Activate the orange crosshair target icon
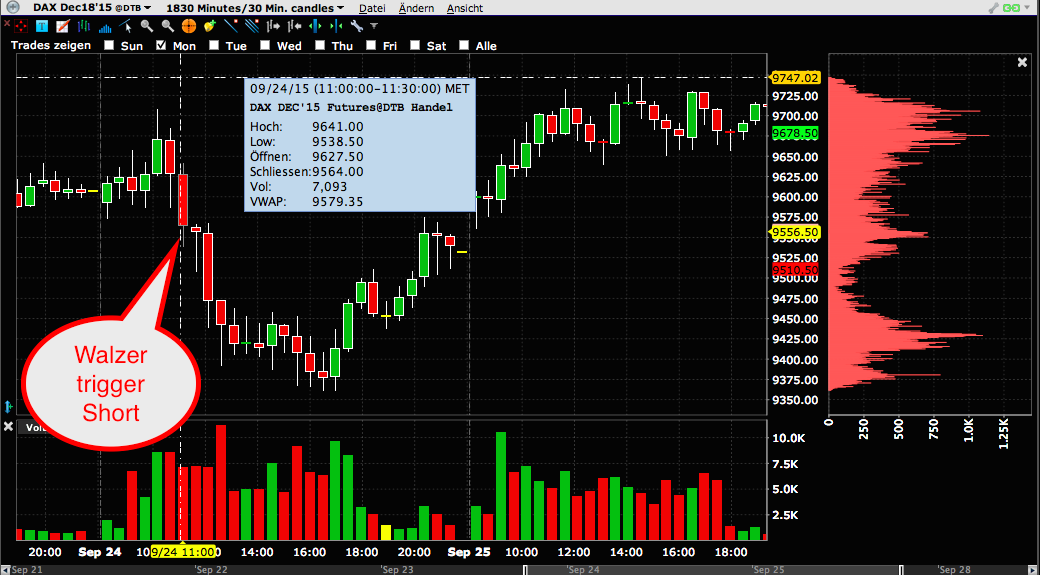Image resolution: width=1040 pixels, height=575 pixels. tap(188, 27)
